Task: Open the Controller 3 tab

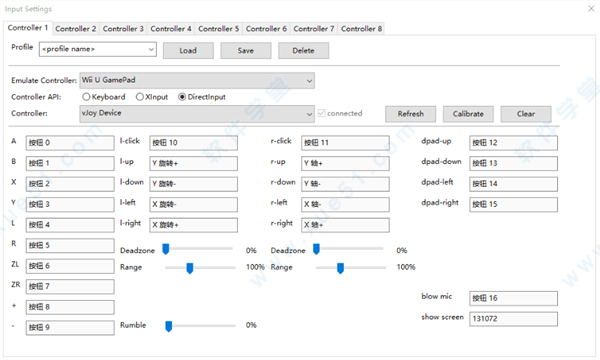Action: click(123, 29)
